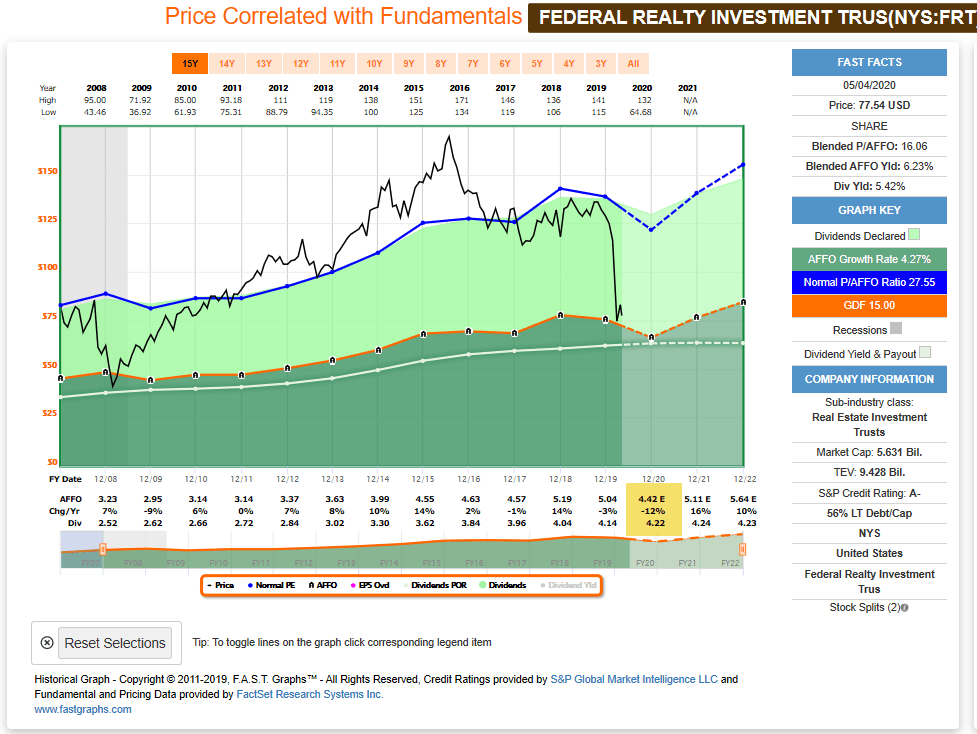Viewport: 977px width, 734px height.
Task: Click the Recessions gray swatch
Action: 896,328
